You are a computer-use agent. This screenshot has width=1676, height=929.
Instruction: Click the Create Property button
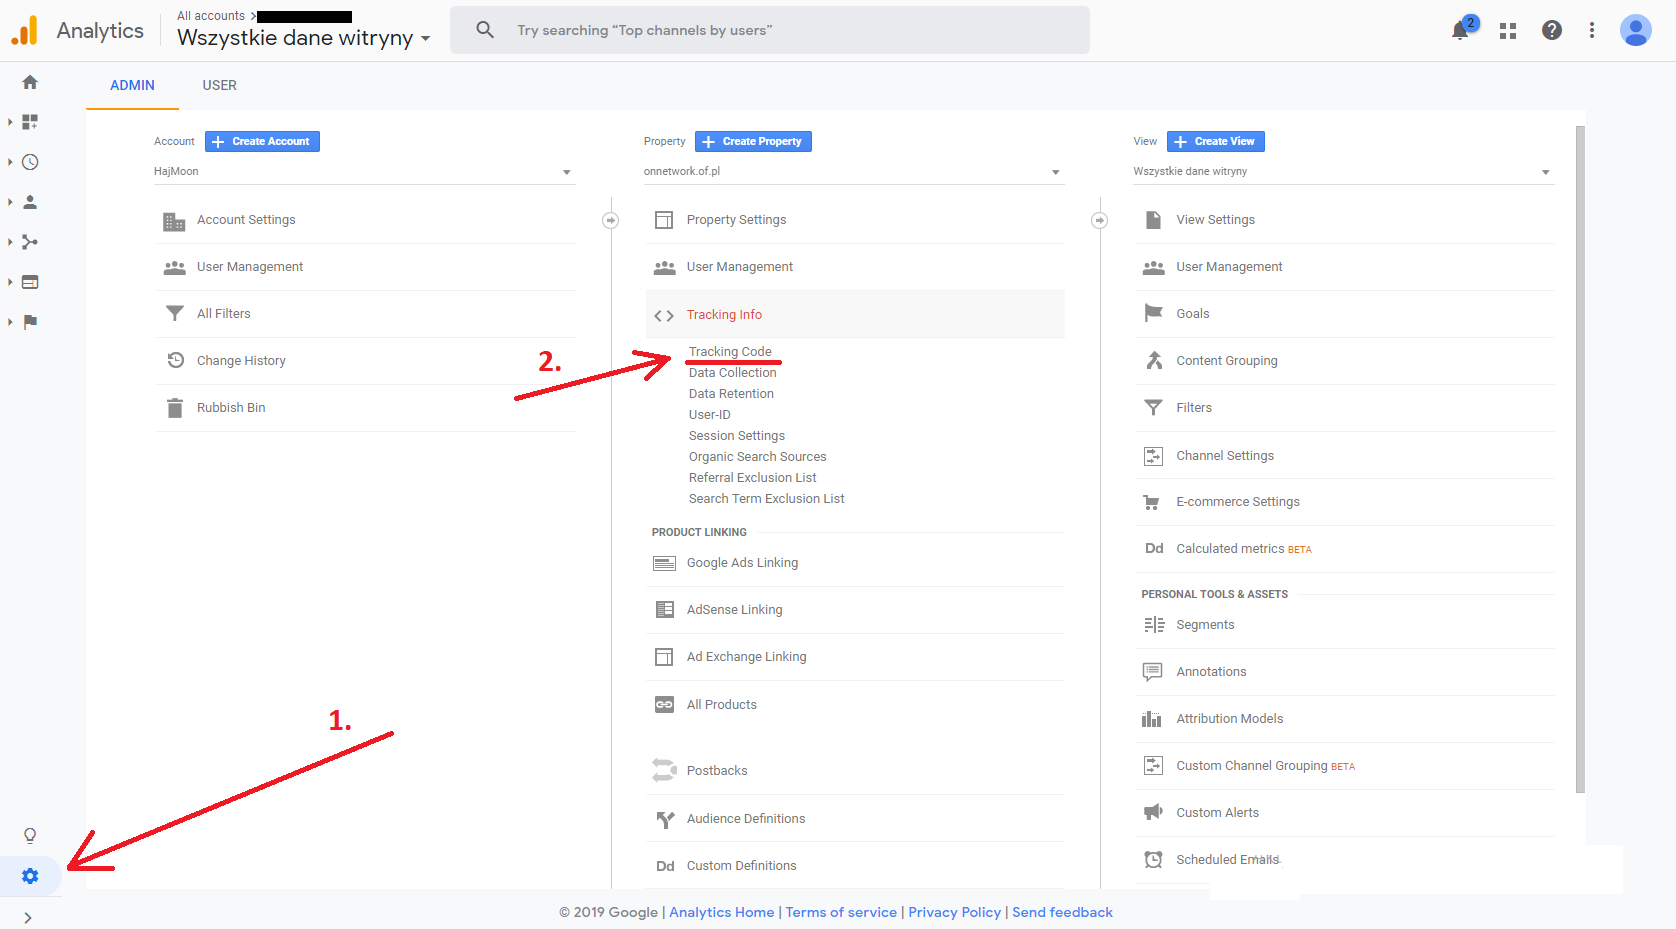click(753, 142)
